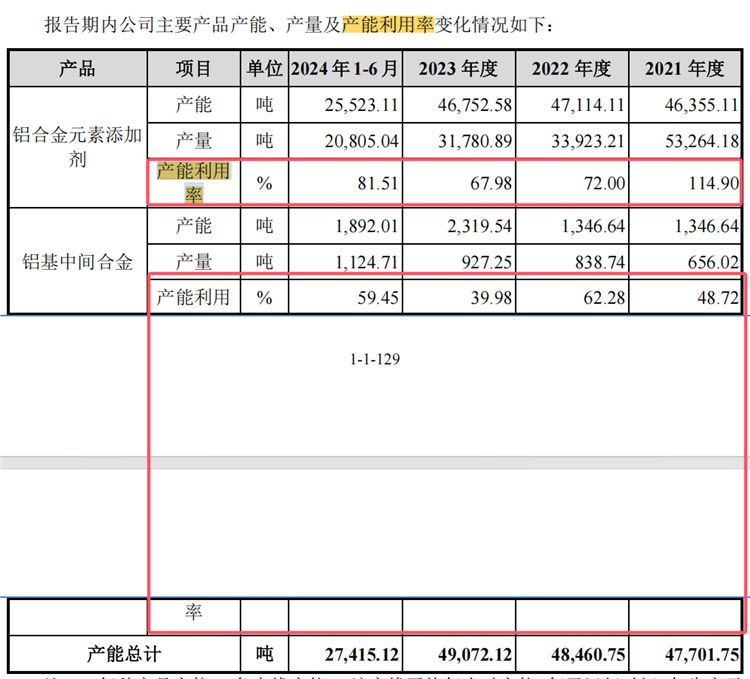Click the value 33,923.21

click(x=588, y=141)
